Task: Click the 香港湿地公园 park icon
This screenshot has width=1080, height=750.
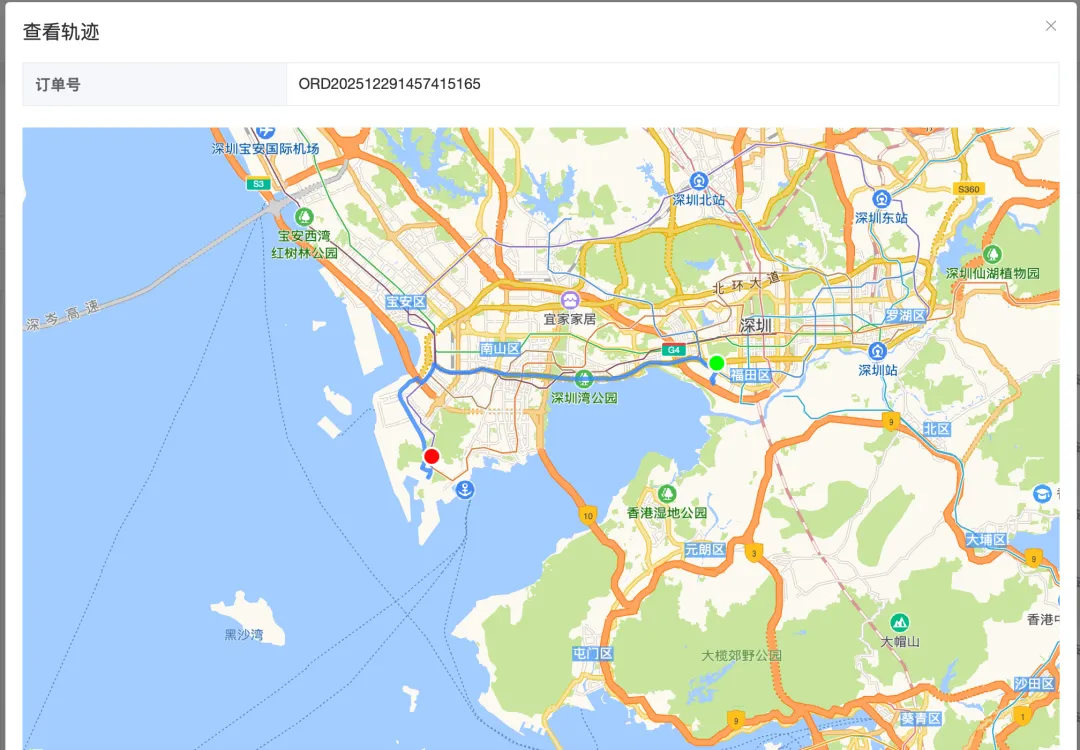Action: pyautogui.click(x=666, y=494)
